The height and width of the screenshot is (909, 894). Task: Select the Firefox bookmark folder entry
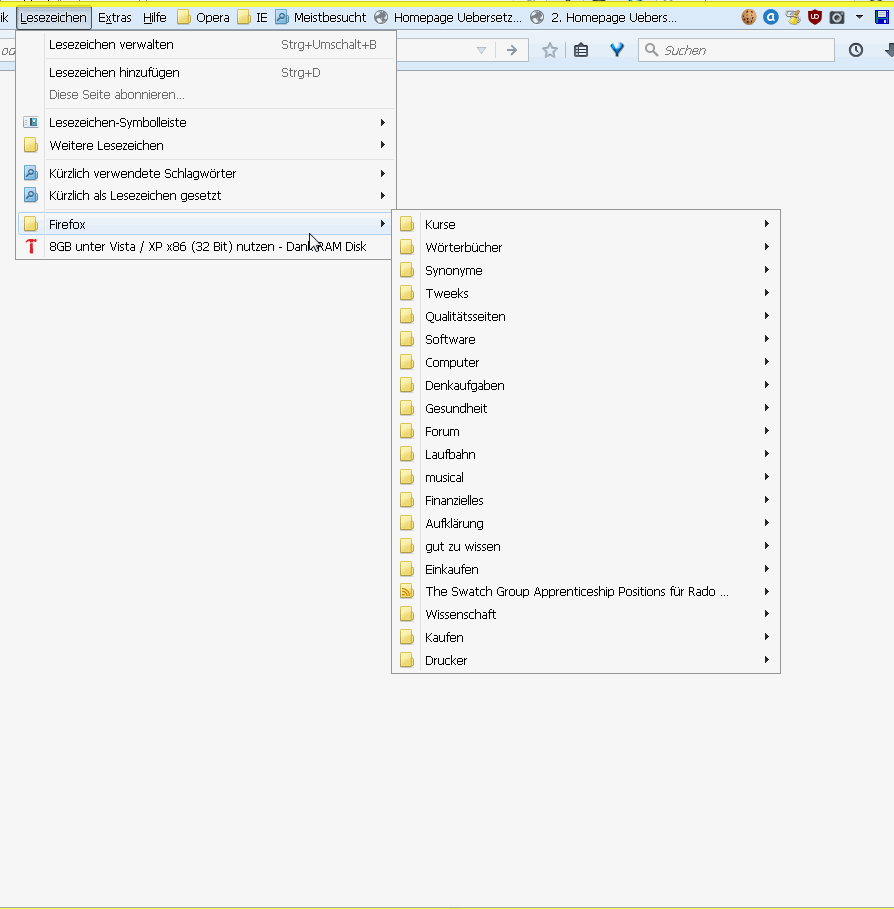(x=206, y=224)
